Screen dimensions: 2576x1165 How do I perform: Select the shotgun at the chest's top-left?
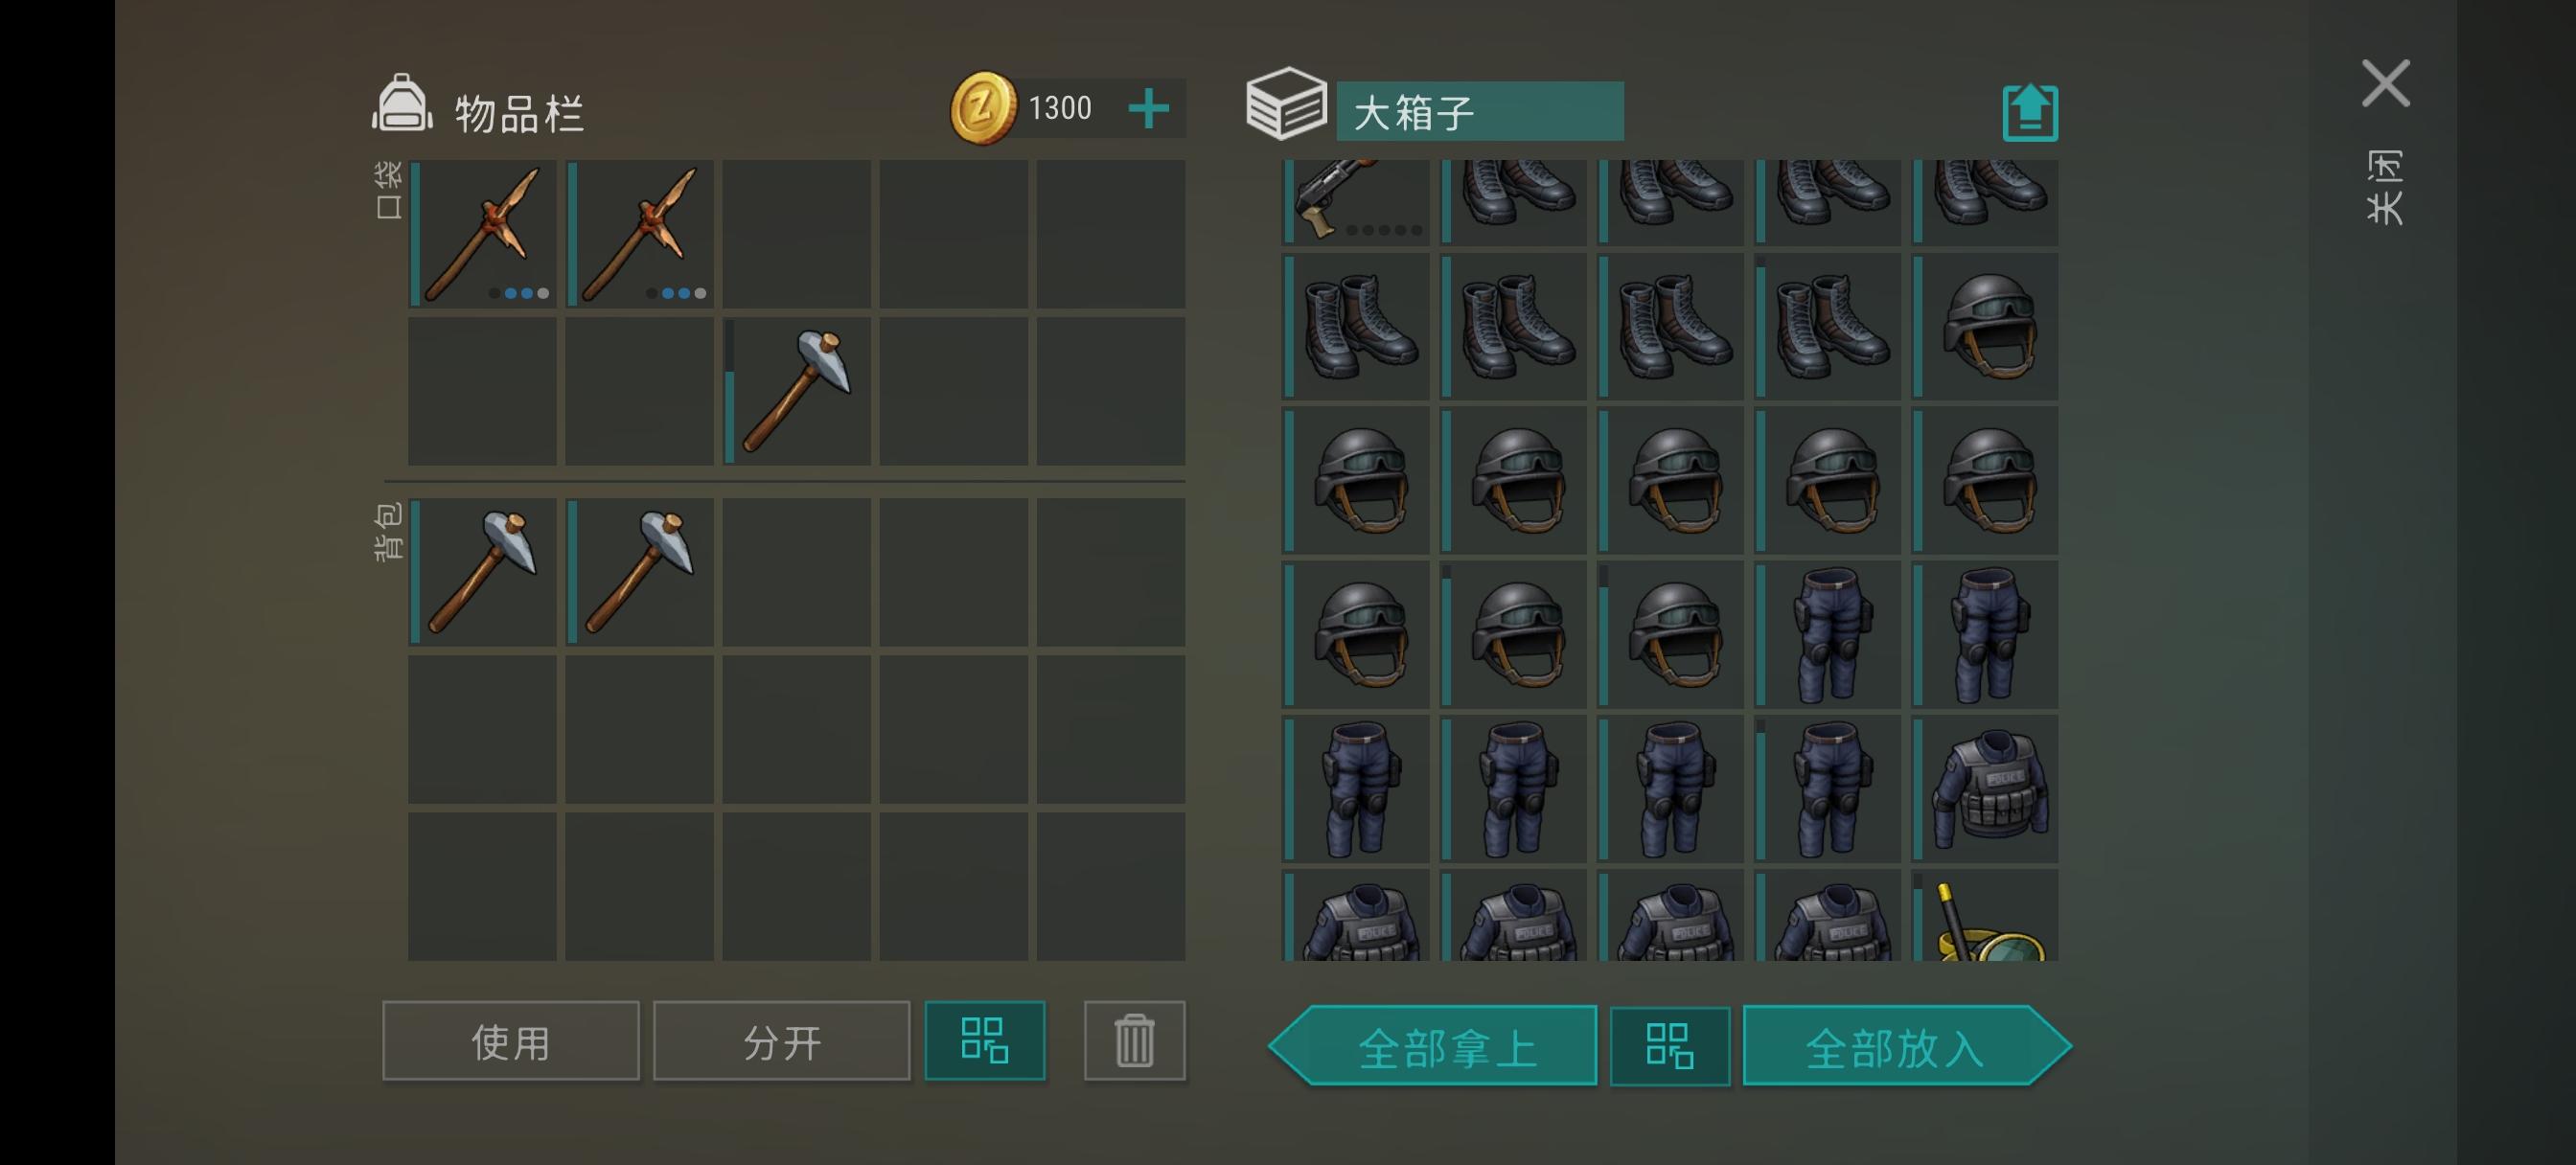pos(1356,202)
